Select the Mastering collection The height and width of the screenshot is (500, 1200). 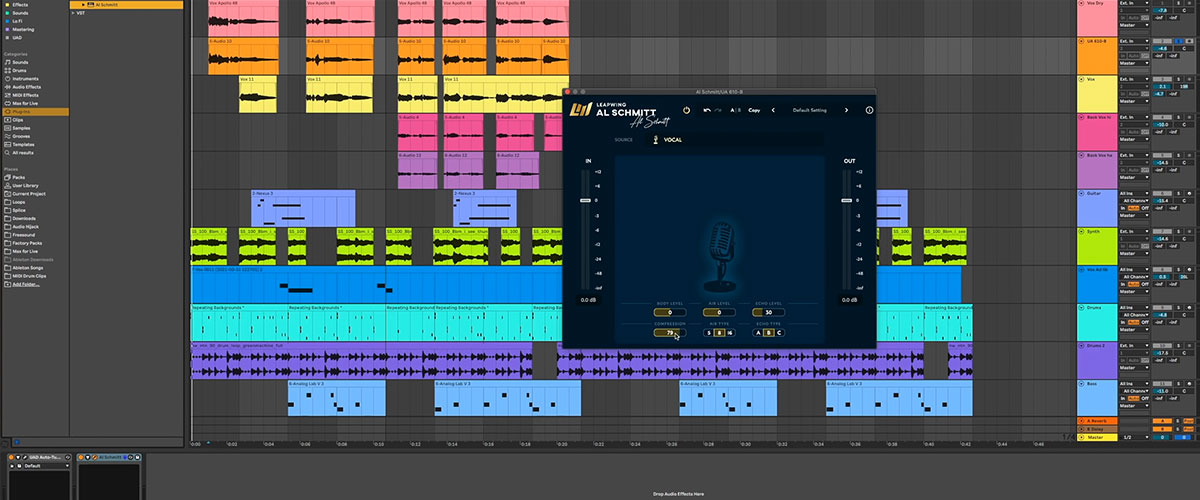pyautogui.click(x=22, y=29)
